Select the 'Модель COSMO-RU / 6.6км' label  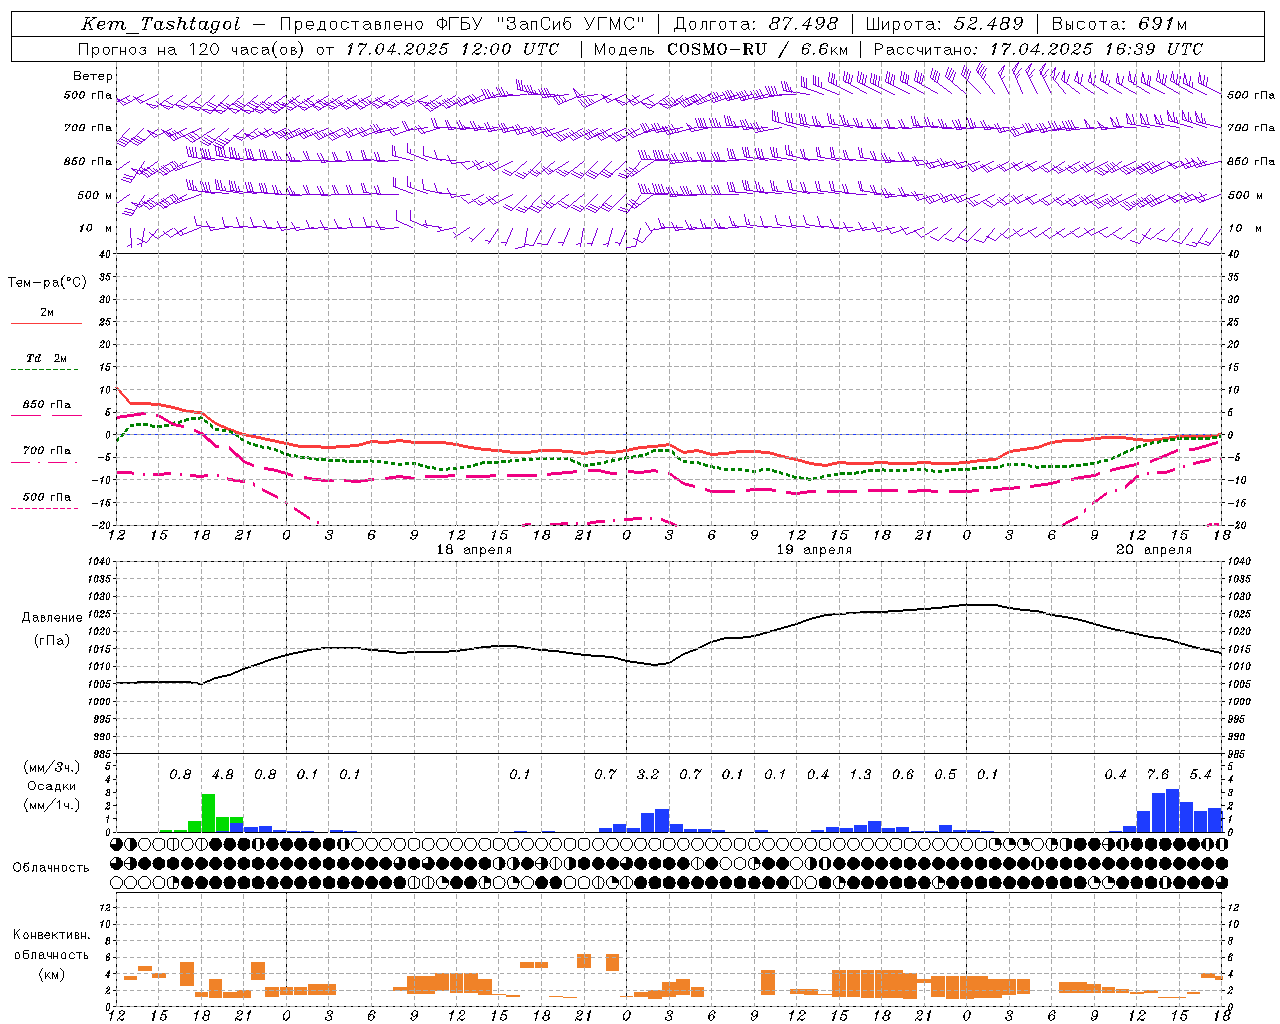click(721, 49)
